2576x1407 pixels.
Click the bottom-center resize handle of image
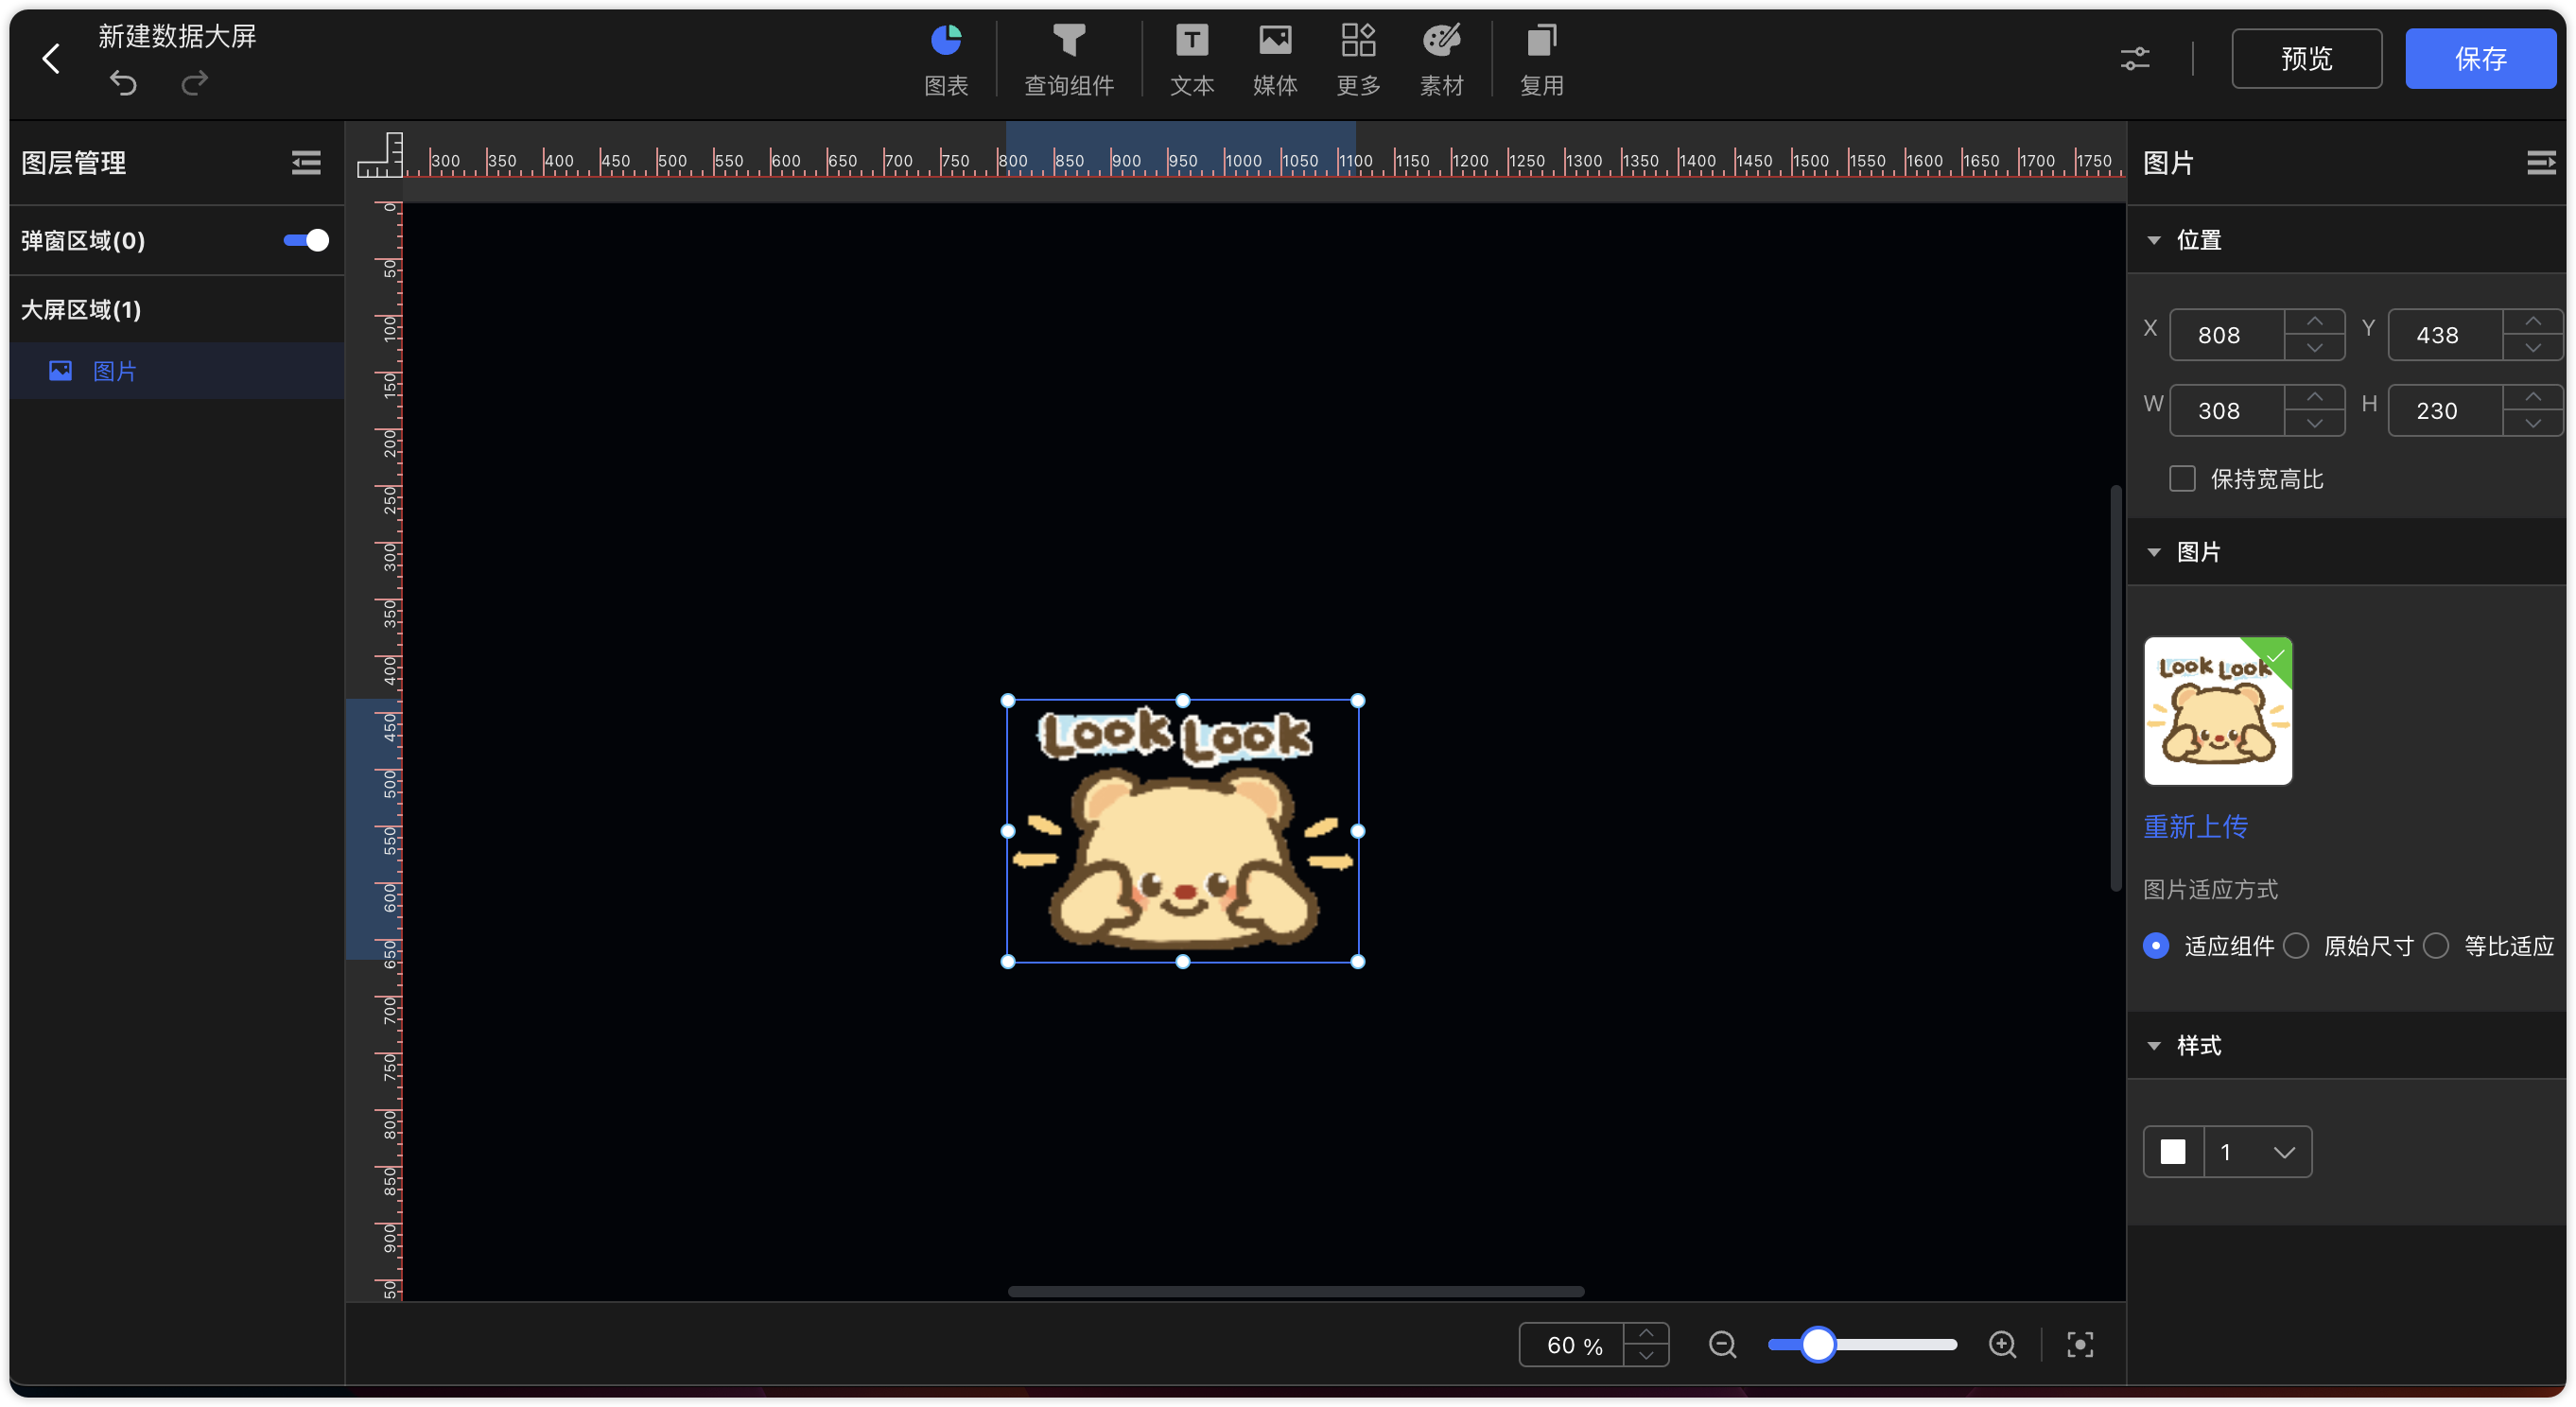[x=1182, y=962]
